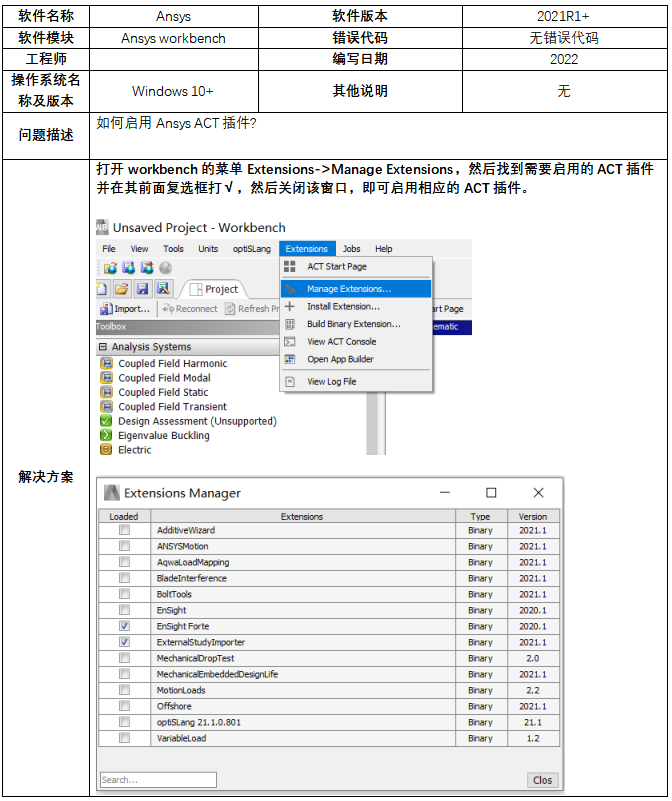This screenshot has width=672, height=801.
Task: Switch to the Project tab
Action: (214, 289)
